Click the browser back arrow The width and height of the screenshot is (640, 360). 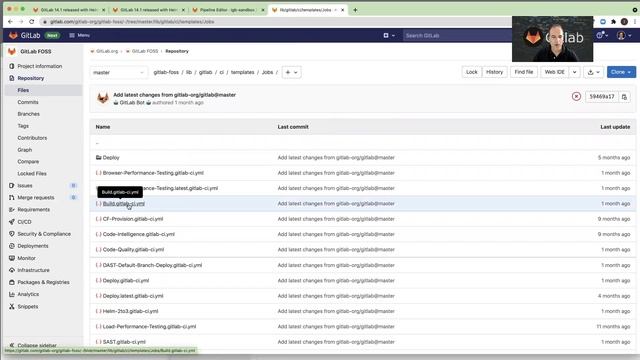click(10, 22)
